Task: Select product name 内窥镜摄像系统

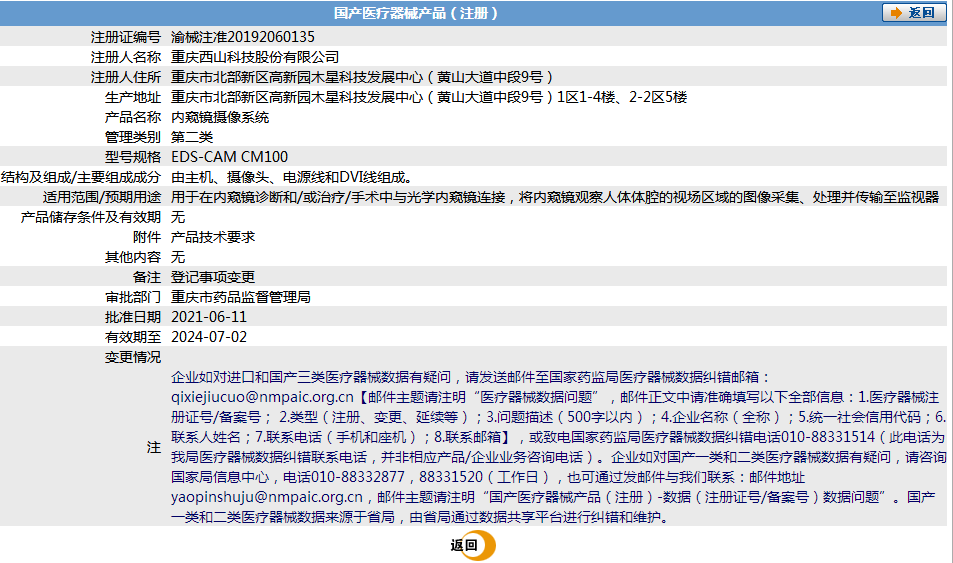Action: click(x=220, y=117)
